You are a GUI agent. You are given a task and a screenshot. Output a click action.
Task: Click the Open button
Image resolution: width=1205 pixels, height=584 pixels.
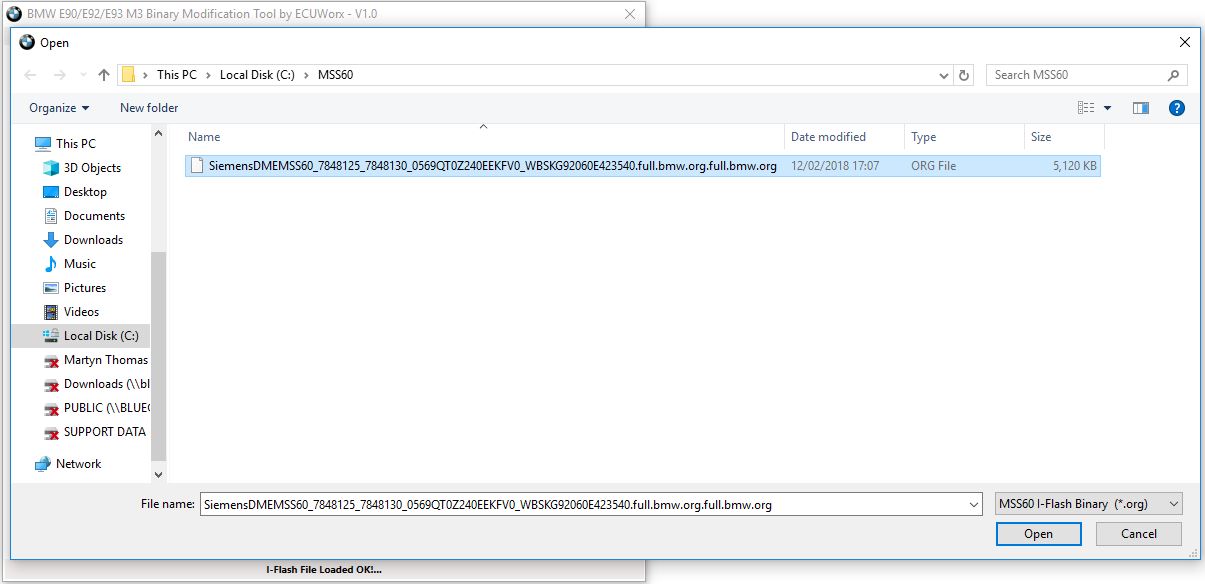point(1038,534)
